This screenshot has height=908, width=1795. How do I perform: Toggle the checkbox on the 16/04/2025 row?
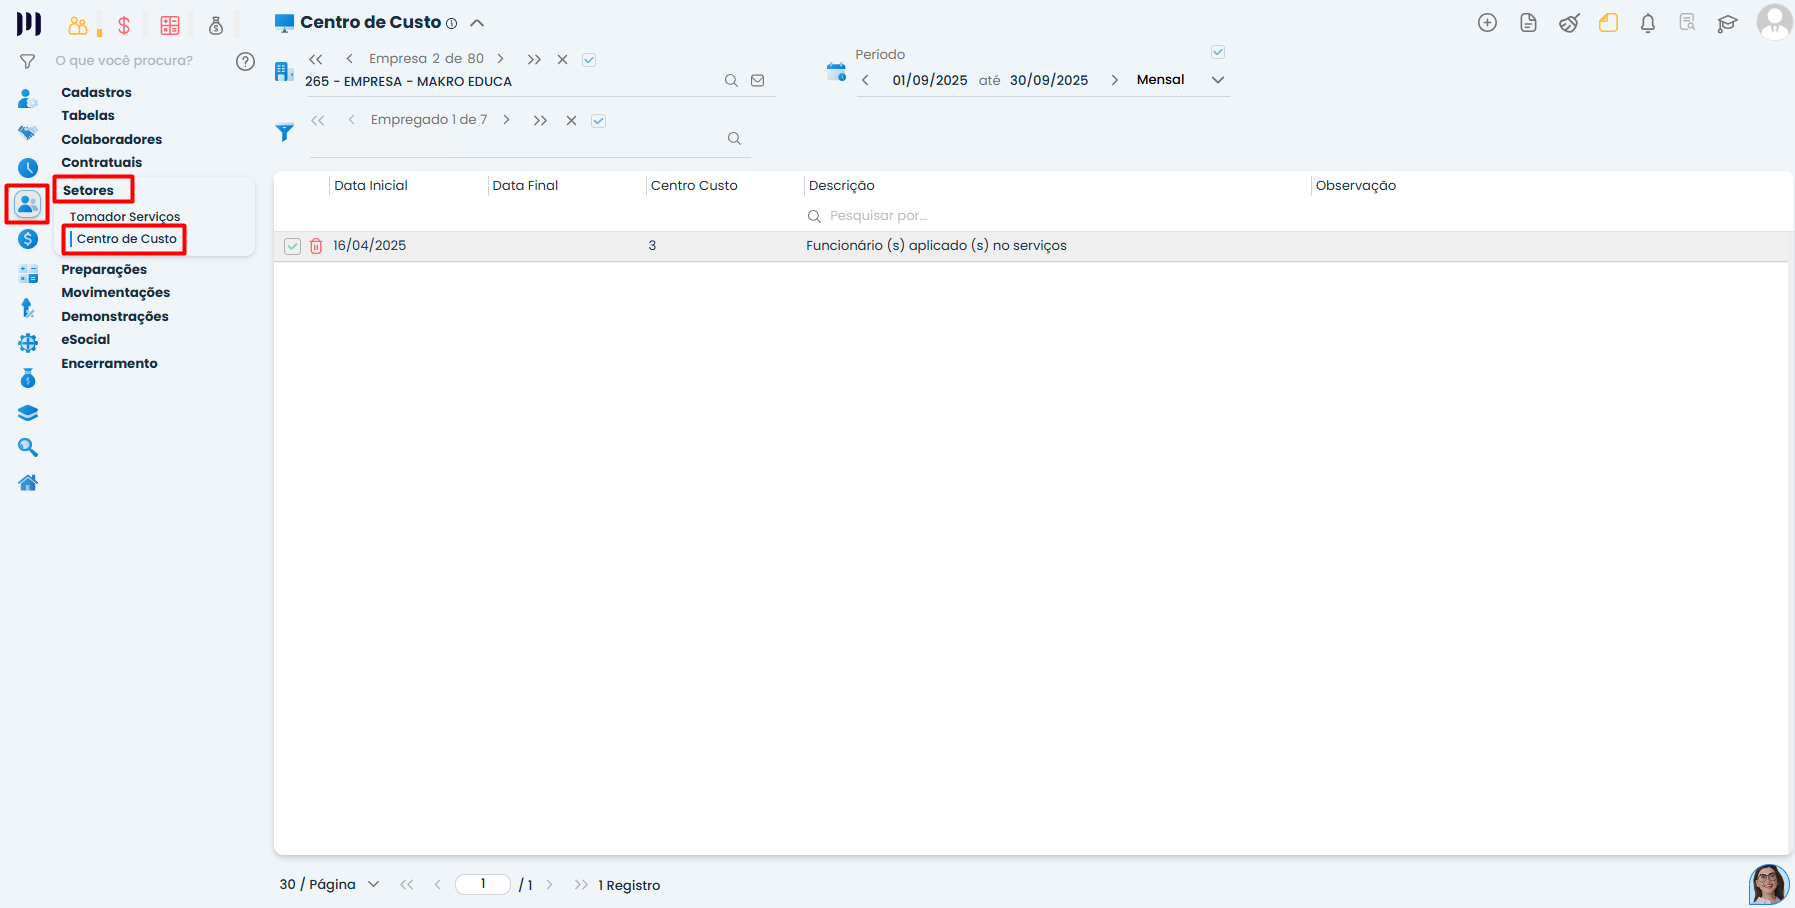tap(292, 246)
